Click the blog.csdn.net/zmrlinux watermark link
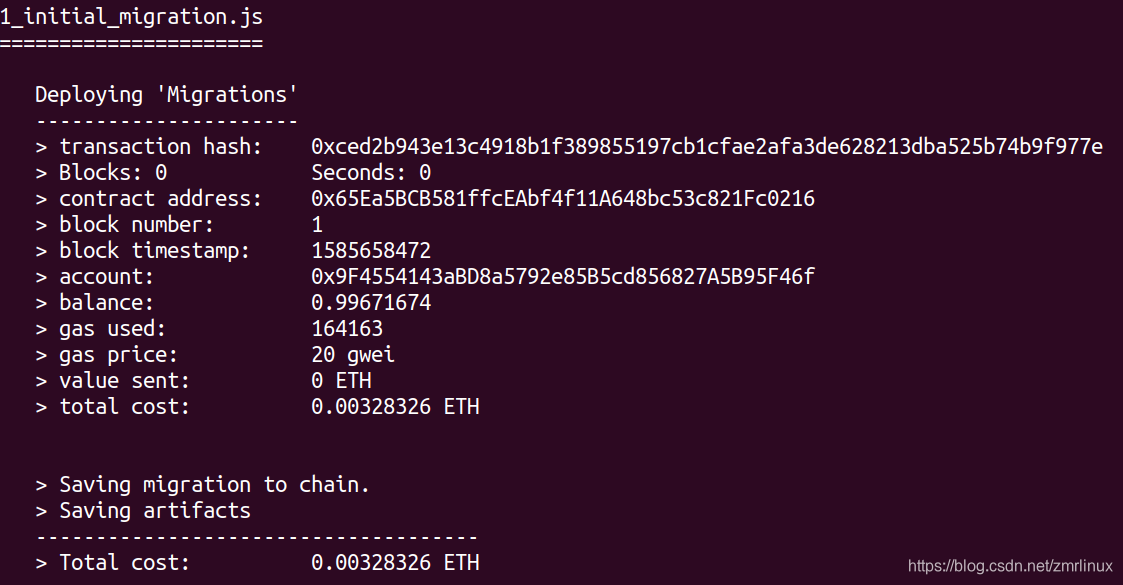The width and height of the screenshot is (1123, 585). click(1011, 566)
